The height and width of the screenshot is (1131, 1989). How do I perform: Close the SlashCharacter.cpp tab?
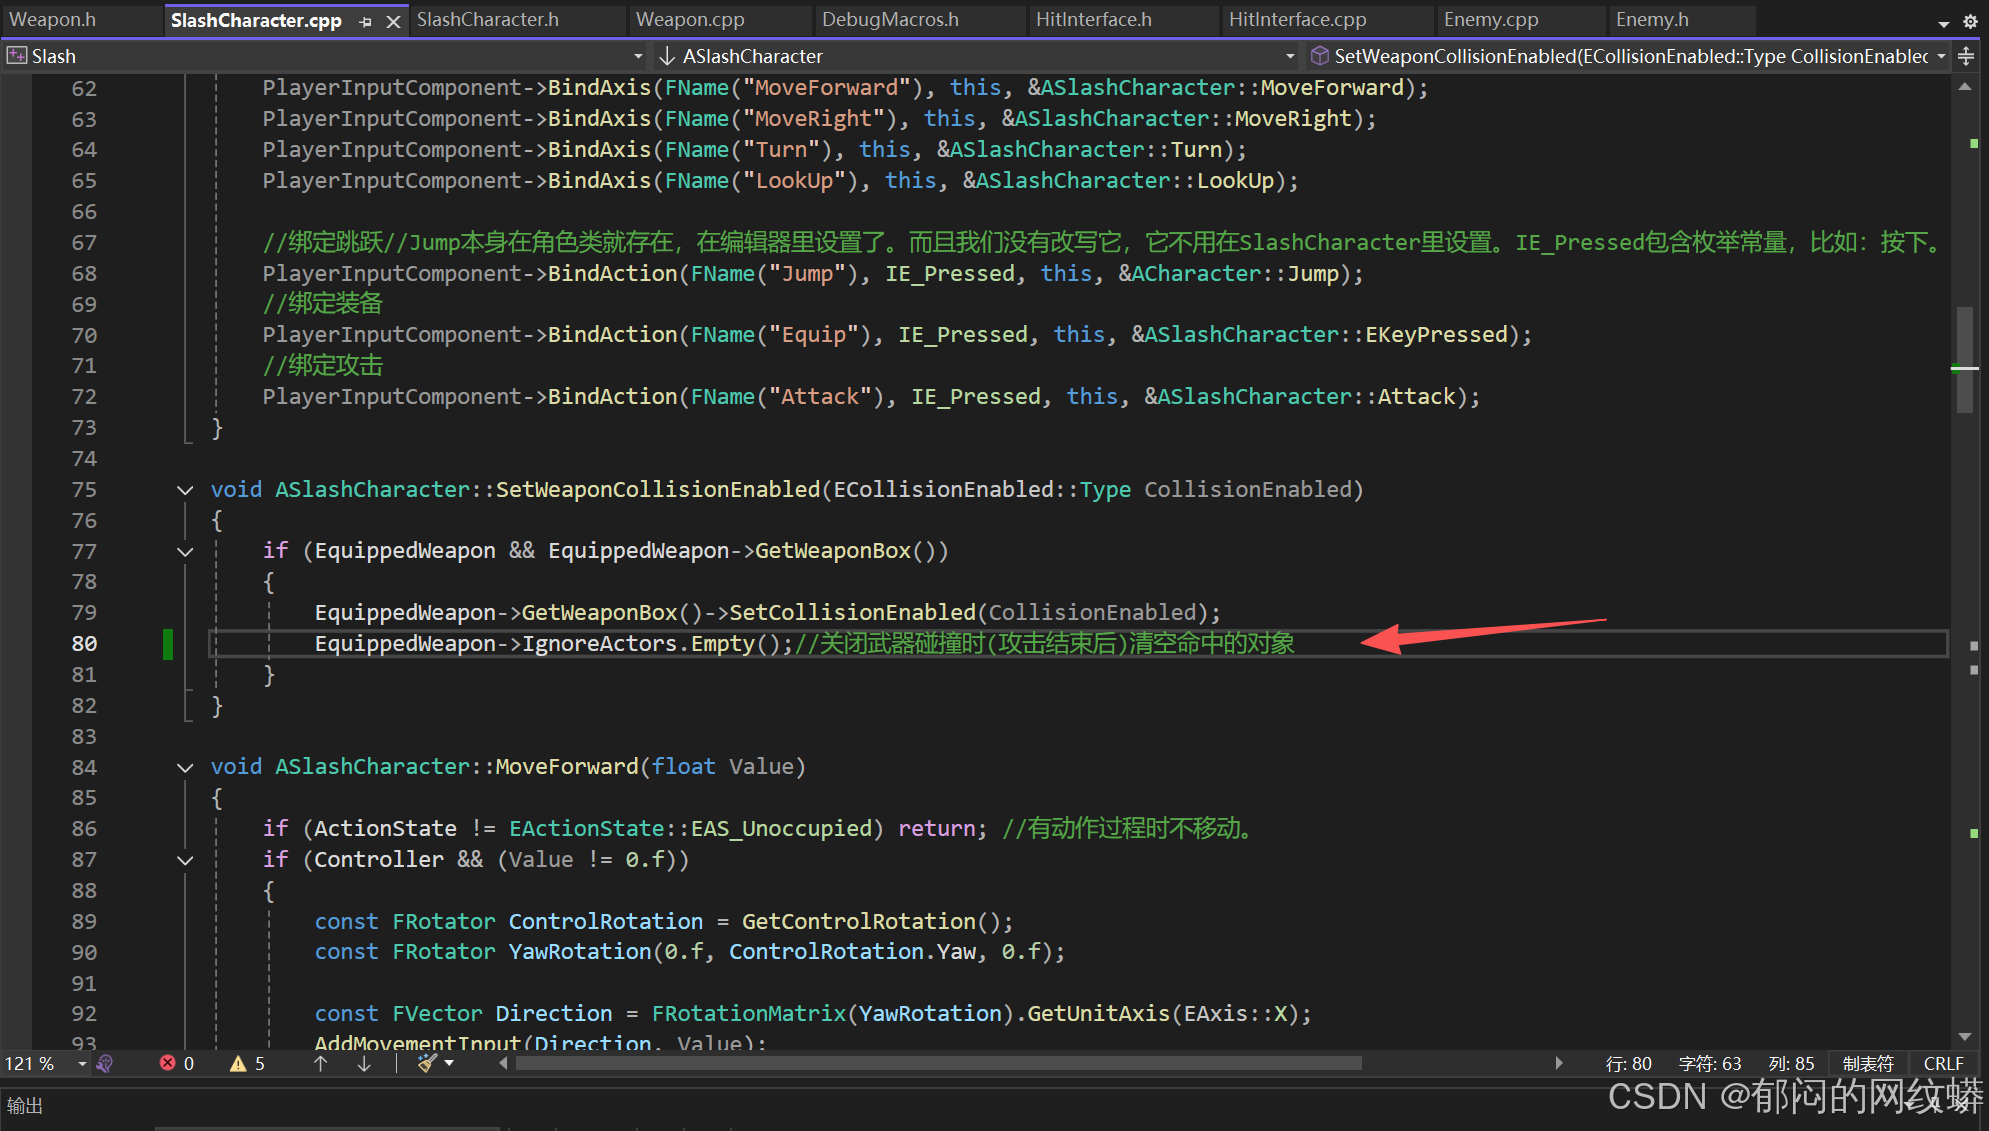pyautogui.click(x=393, y=21)
